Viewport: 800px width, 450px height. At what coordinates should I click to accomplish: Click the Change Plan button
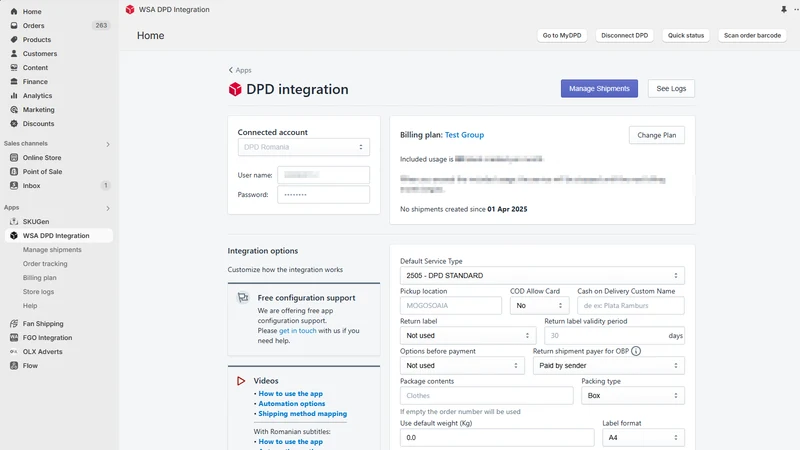click(x=657, y=135)
